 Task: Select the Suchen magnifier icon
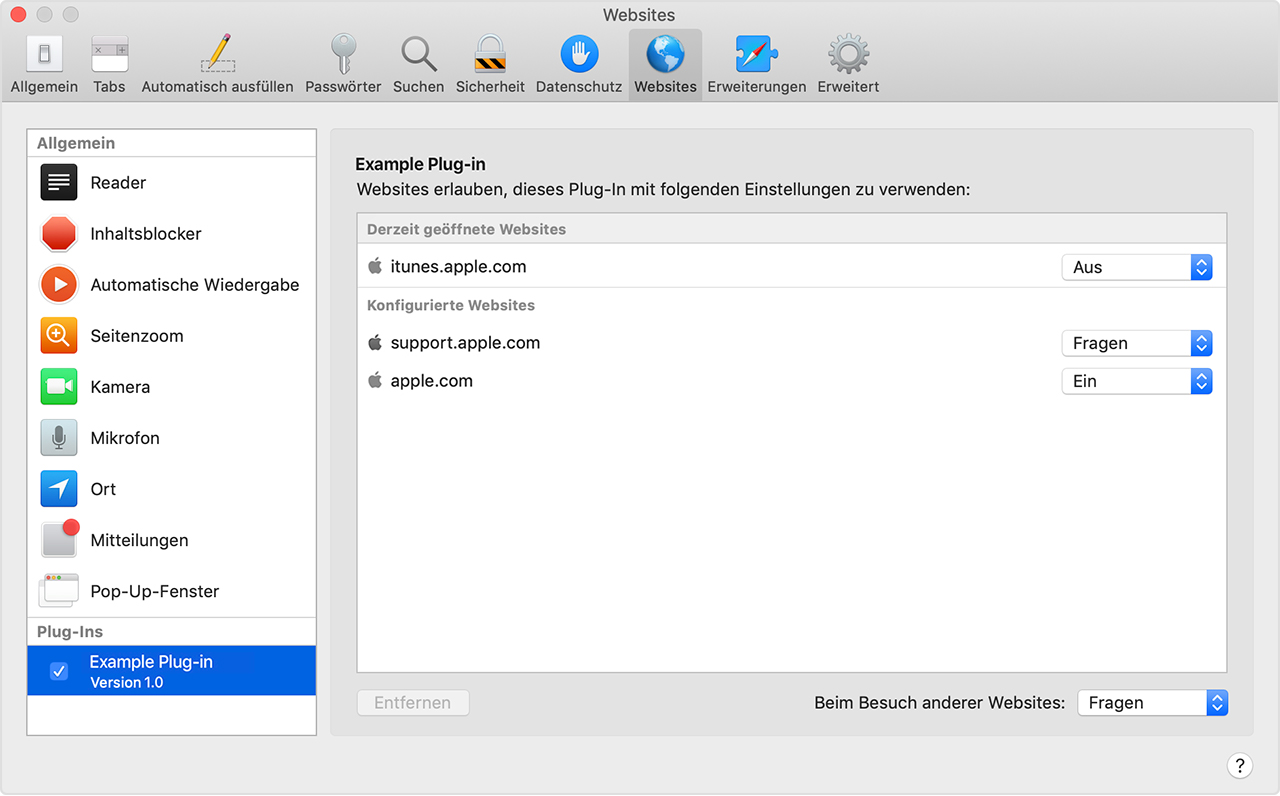point(418,53)
